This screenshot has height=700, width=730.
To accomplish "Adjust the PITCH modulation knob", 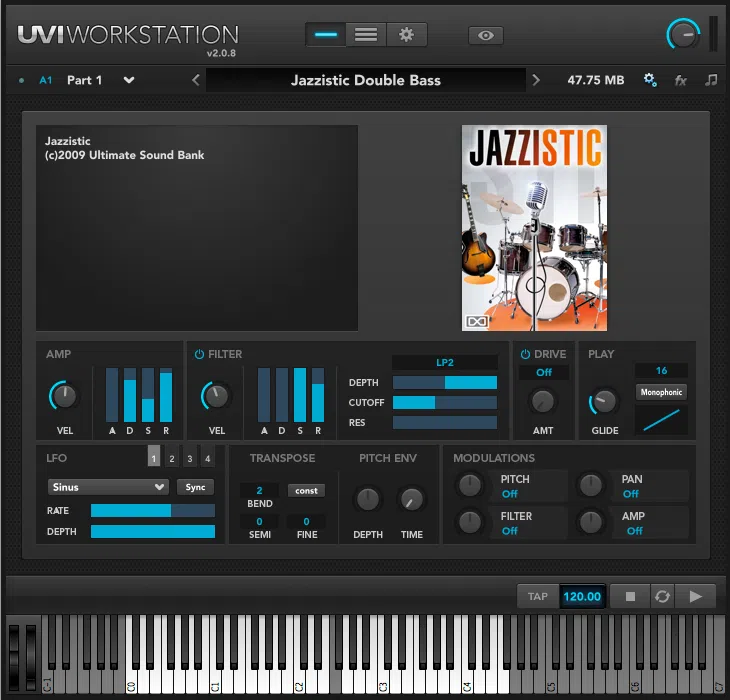I will (x=470, y=485).
